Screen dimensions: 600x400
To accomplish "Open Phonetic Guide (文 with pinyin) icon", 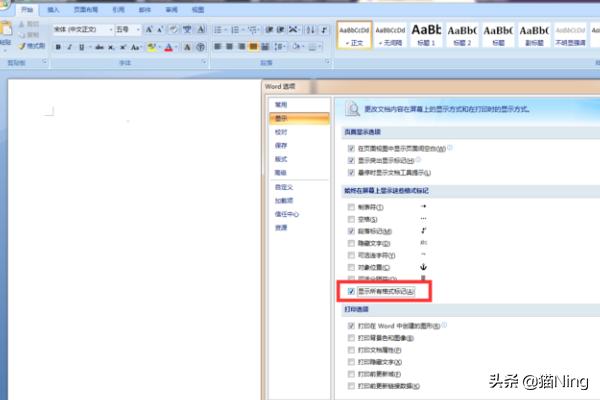I will [x=187, y=29].
